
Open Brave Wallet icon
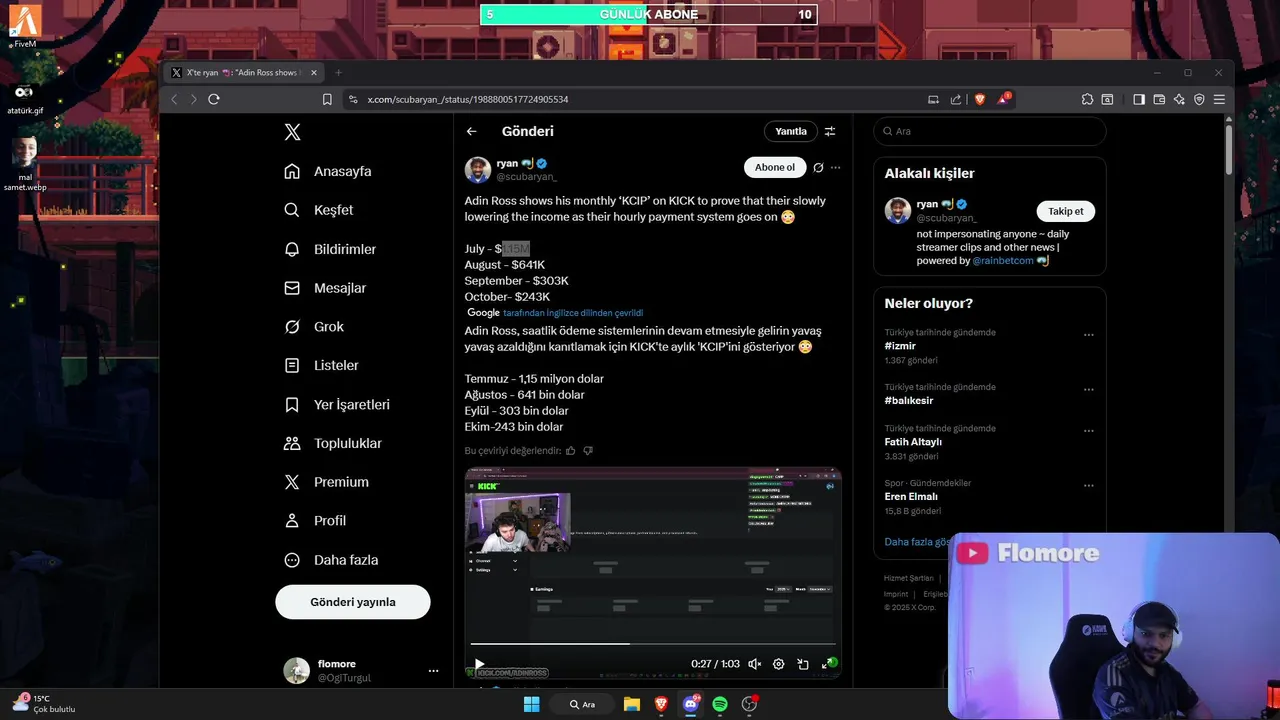coord(1159,99)
